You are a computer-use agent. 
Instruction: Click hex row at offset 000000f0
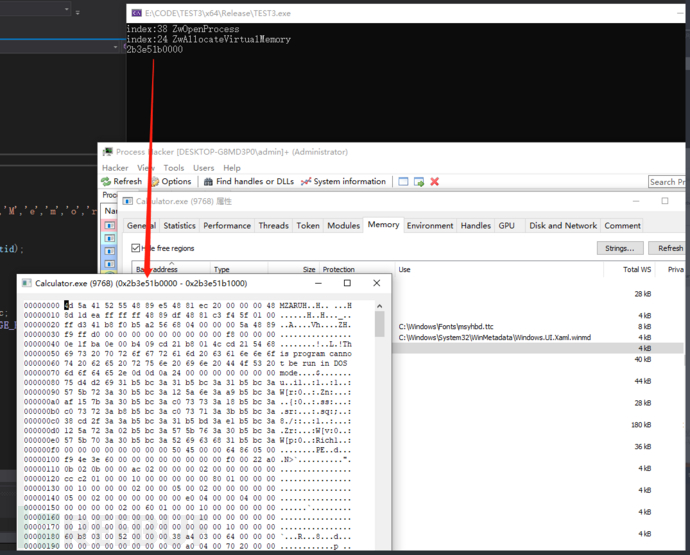188,450
